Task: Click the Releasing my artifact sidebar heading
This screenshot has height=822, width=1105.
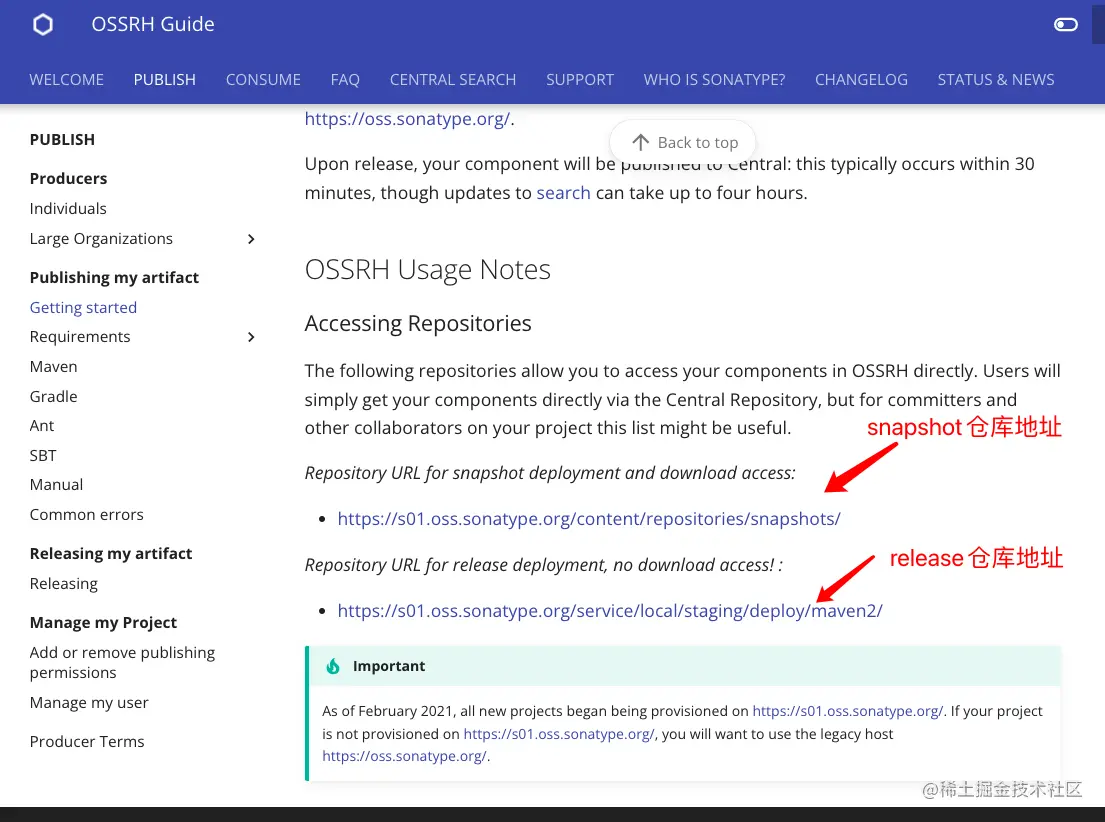Action: 111,553
